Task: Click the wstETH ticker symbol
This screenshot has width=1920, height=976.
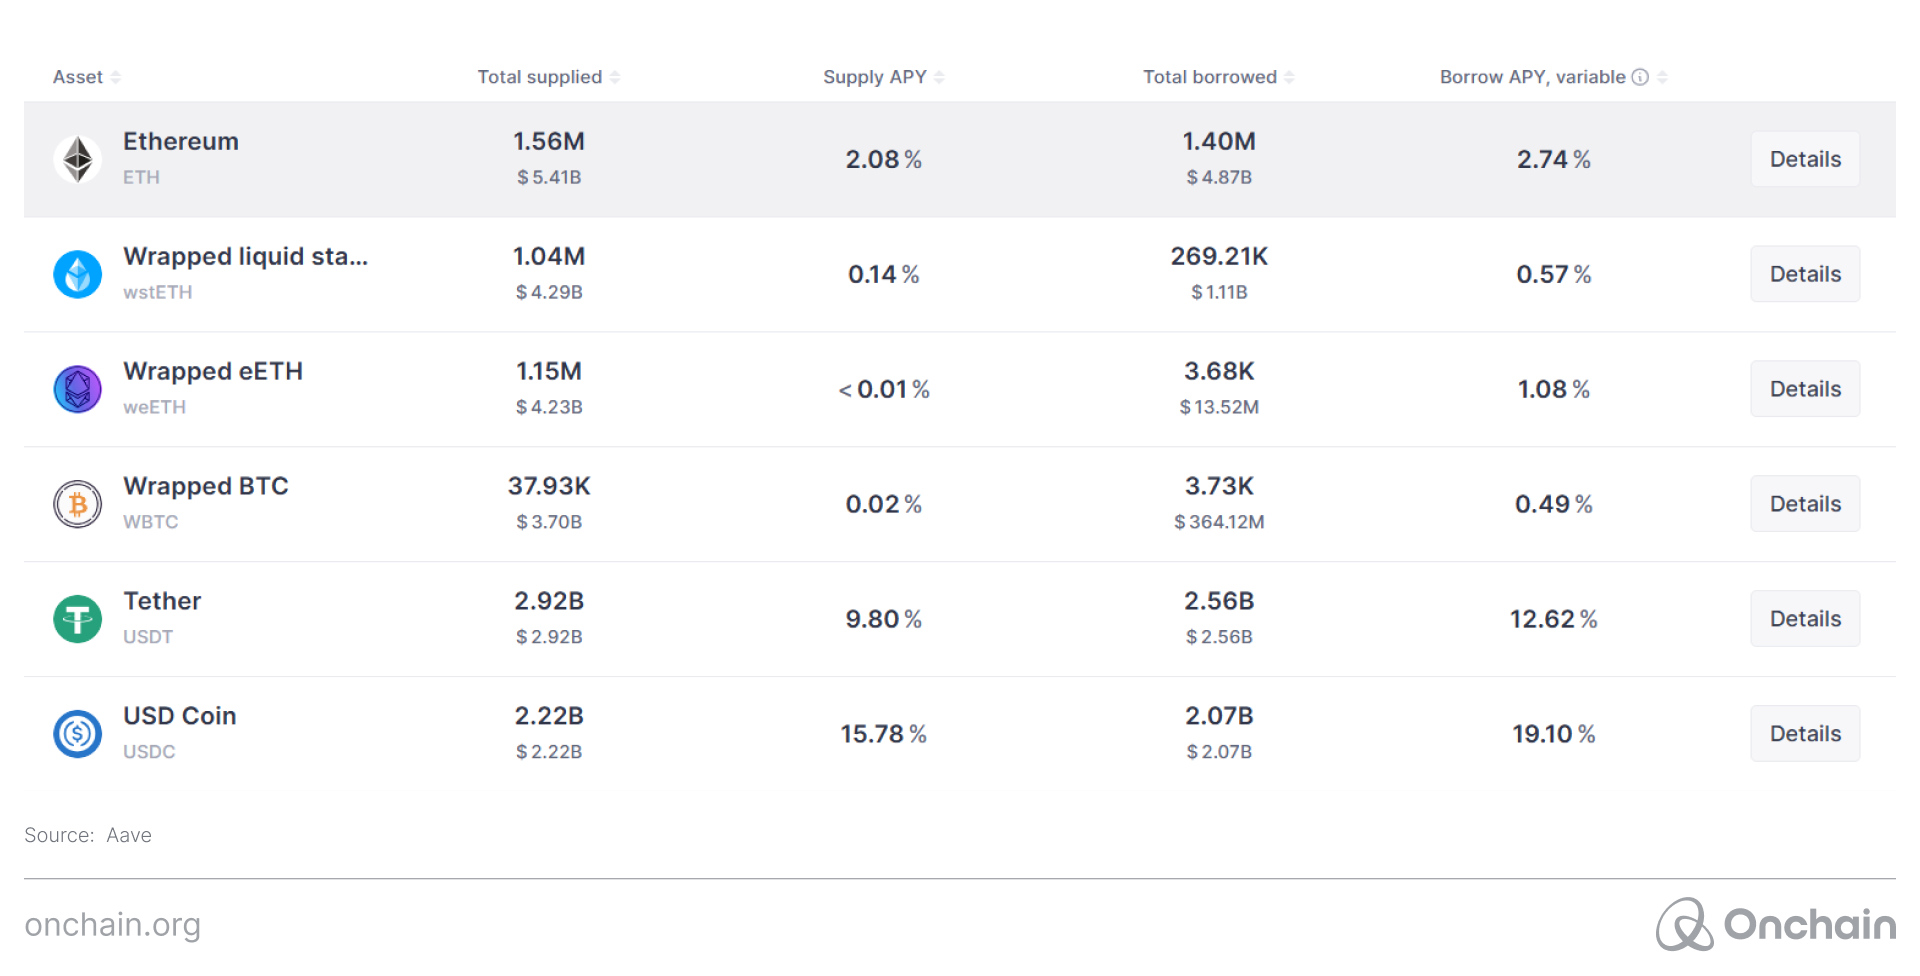Action: point(158,292)
